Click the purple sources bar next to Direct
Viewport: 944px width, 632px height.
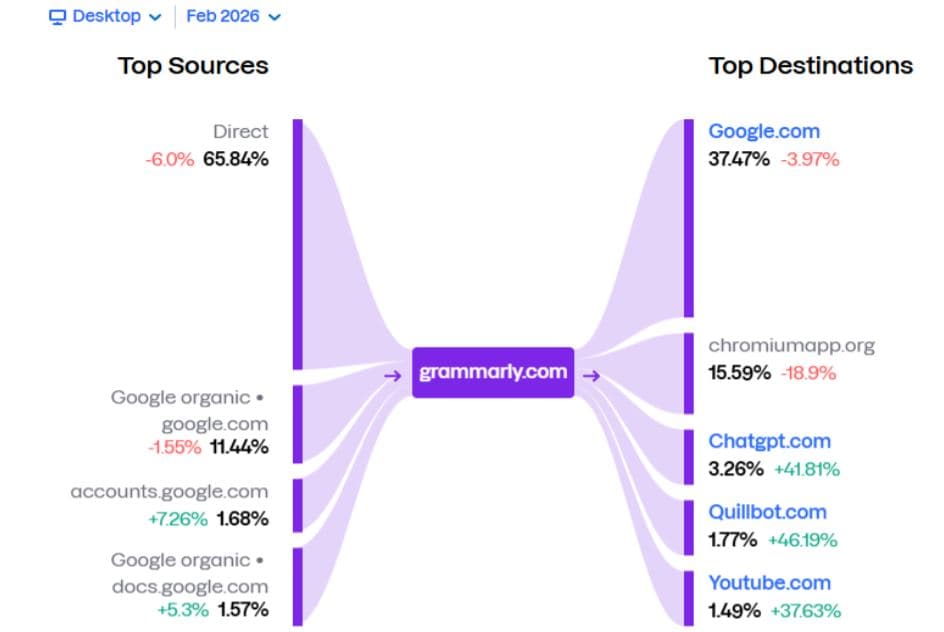(x=297, y=240)
